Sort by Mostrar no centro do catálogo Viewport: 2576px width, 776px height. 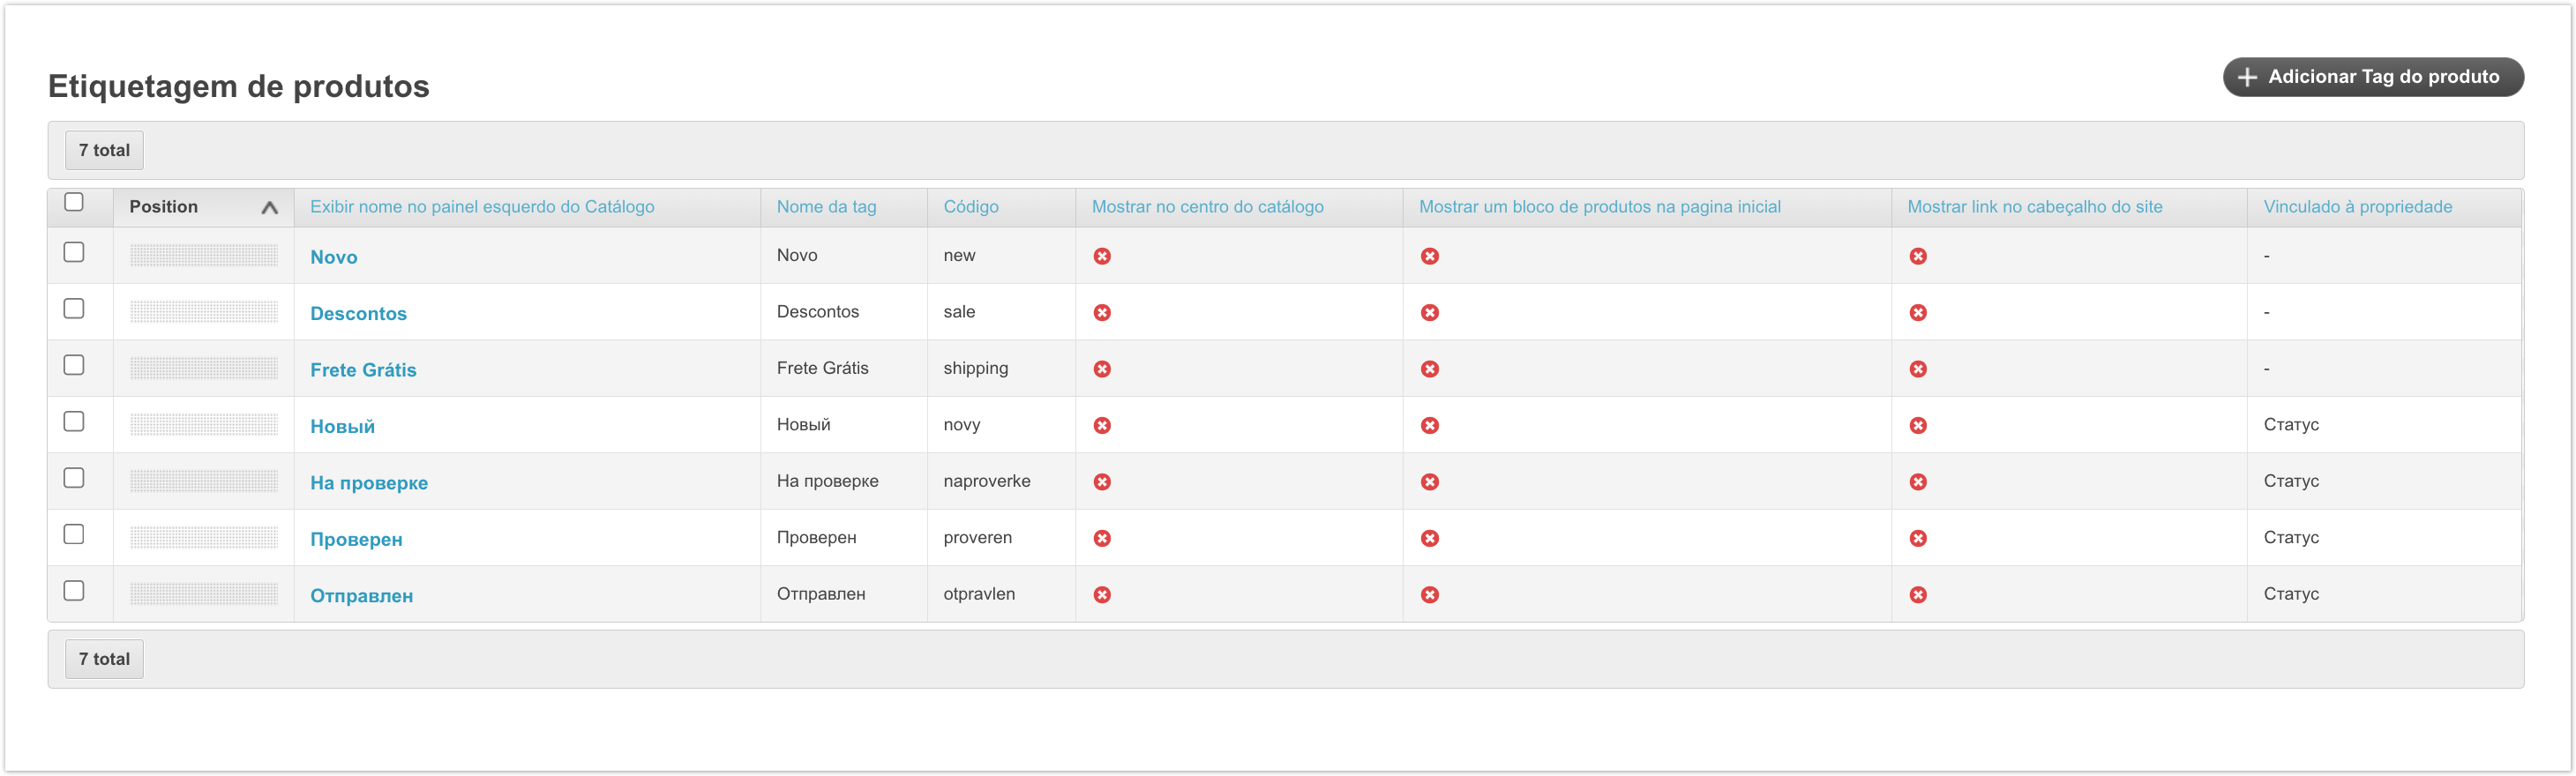tap(1206, 207)
